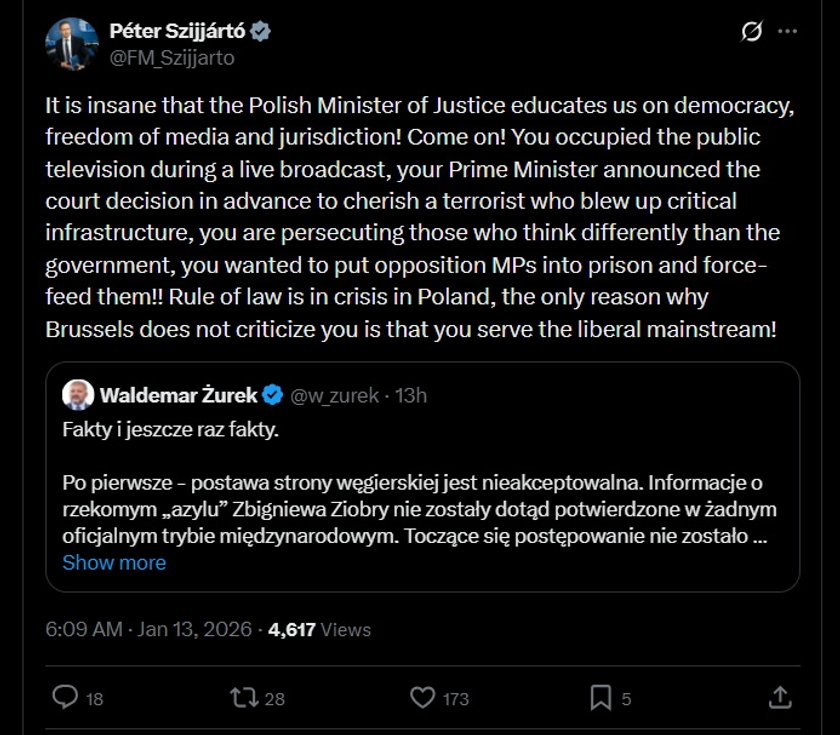Open the @FM_Szijjarto handle link
Screen dimensions: 840x735
[172, 57]
